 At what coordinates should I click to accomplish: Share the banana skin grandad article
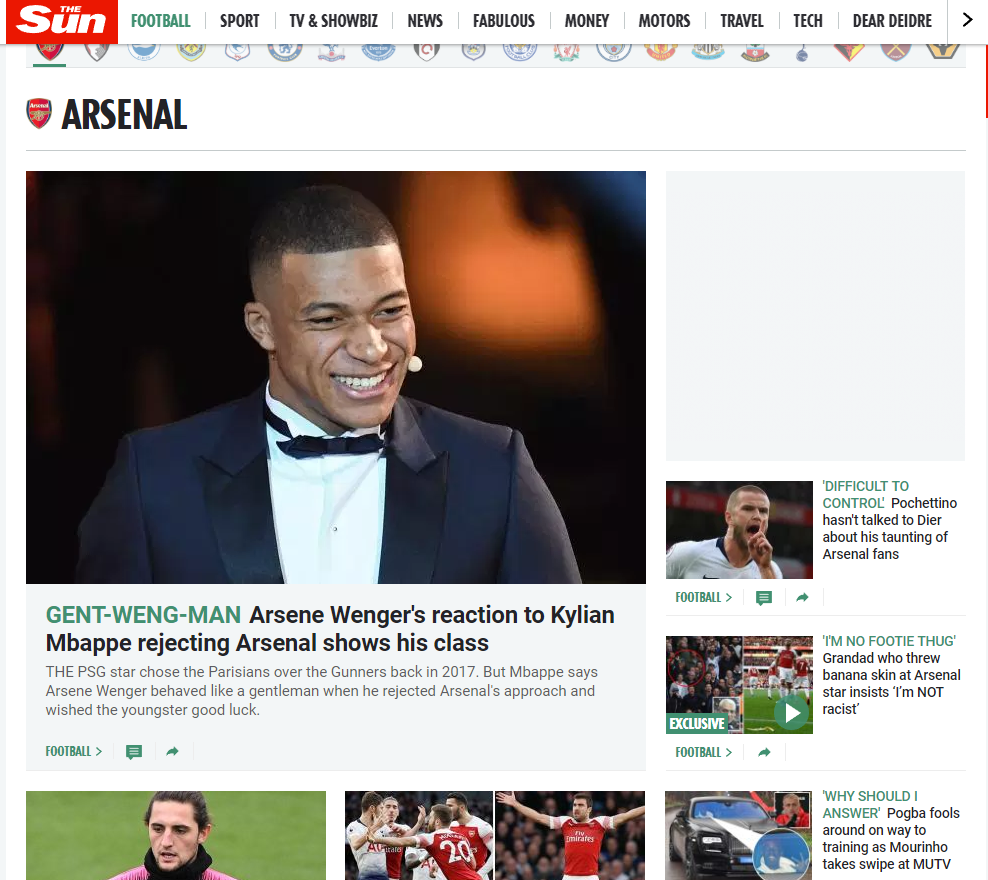pyautogui.click(x=764, y=752)
